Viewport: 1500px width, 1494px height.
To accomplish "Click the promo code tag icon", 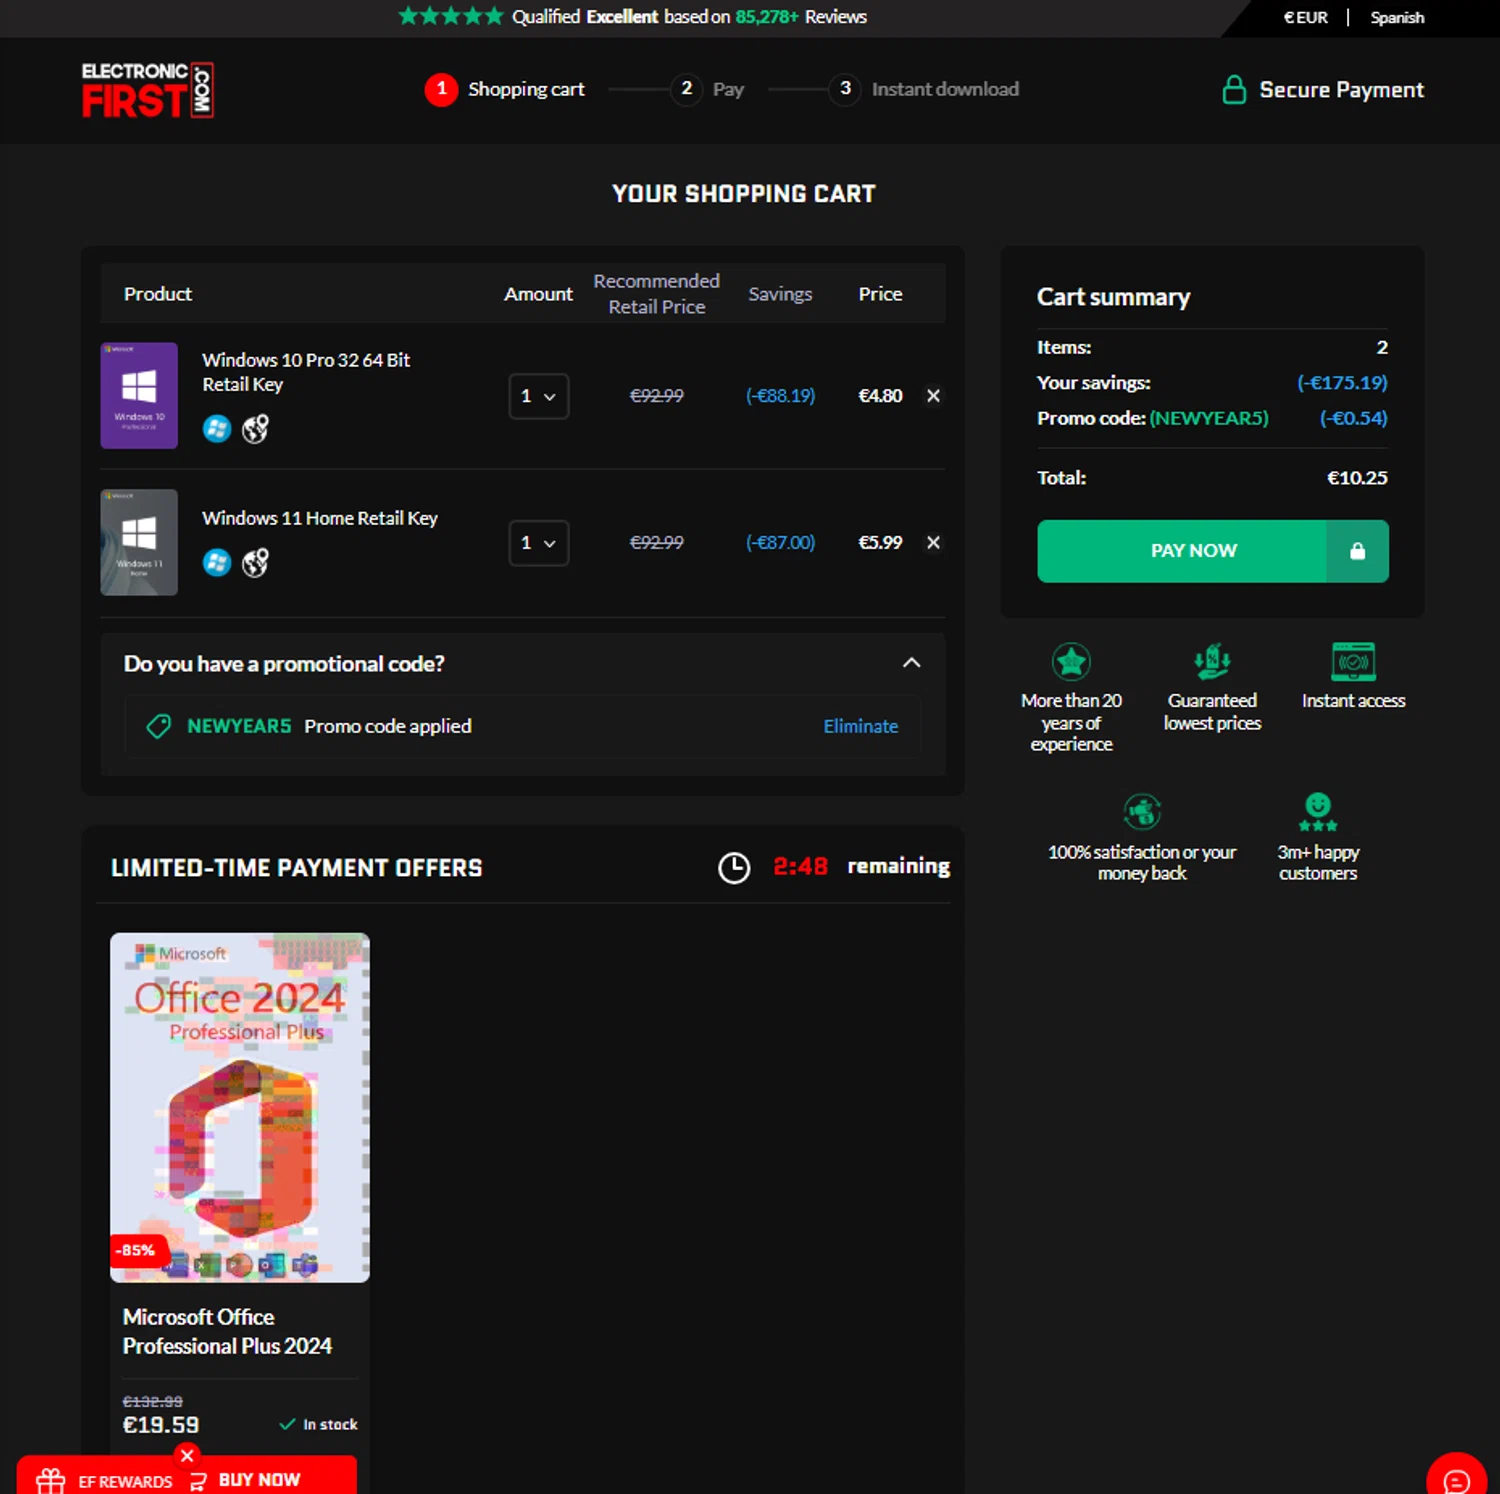I will [x=159, y=726].
